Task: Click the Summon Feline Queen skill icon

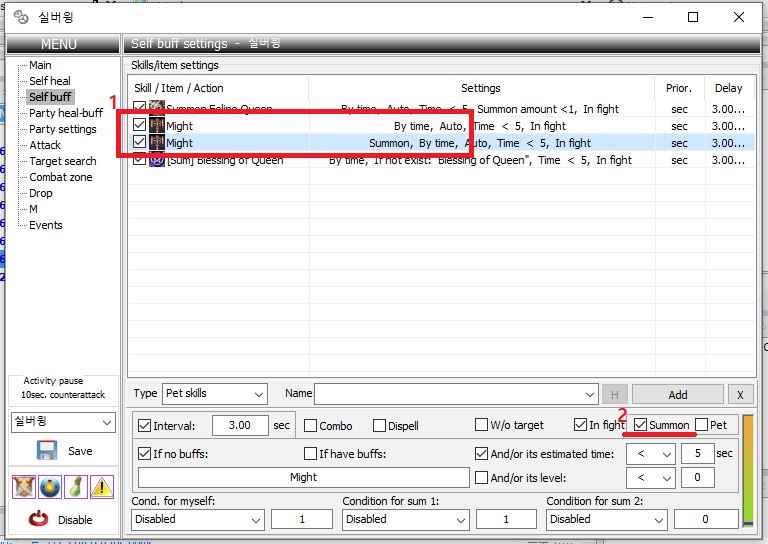Action: tap(157, 109)
